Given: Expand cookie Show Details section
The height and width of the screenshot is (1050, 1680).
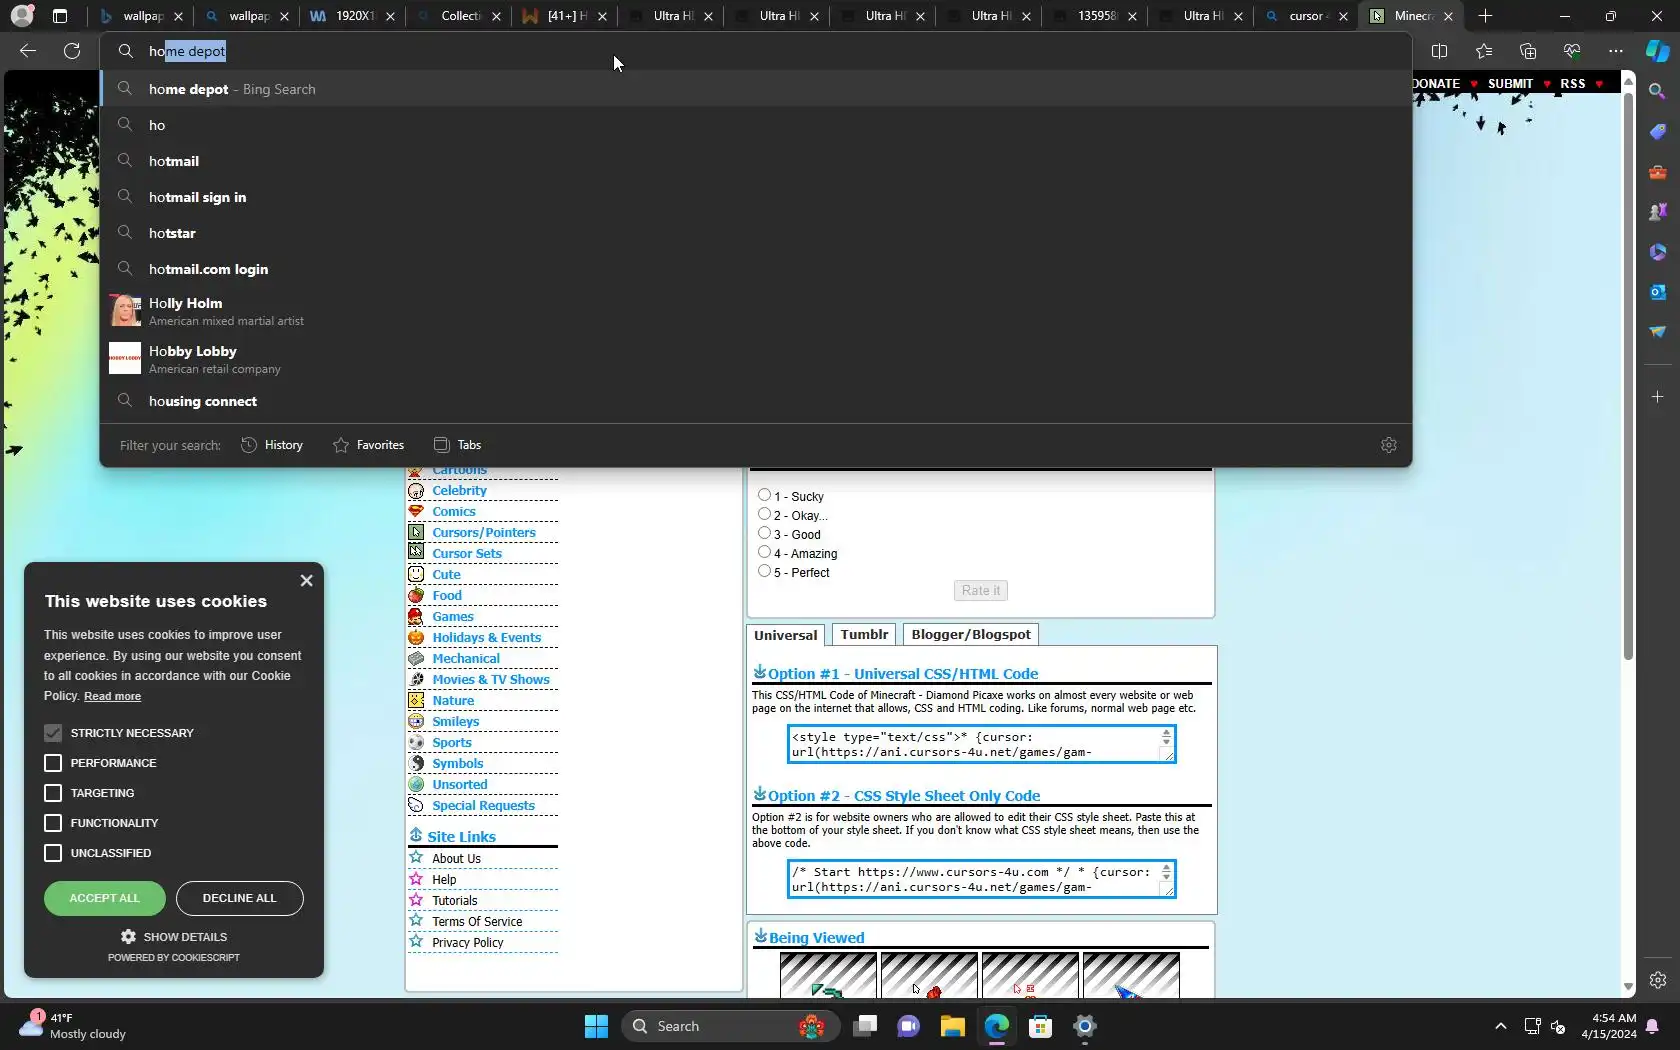Looking at the screenshot, I should click(174, 937).
